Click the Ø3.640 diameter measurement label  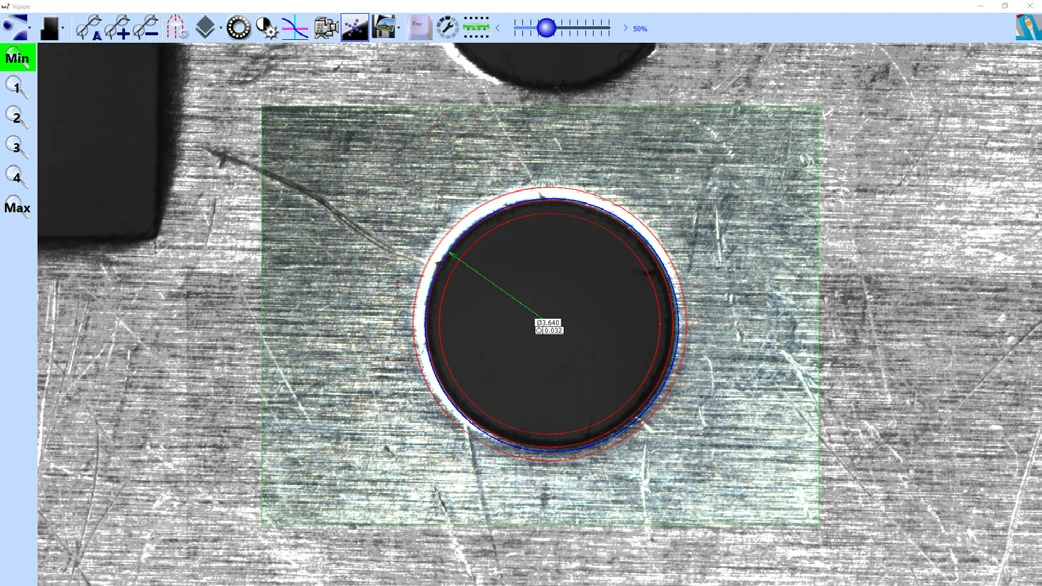(x=548, y=322)
